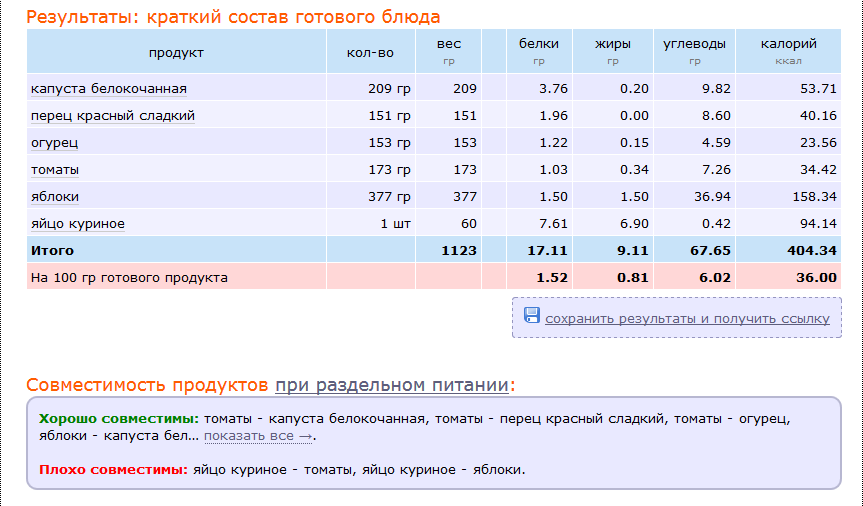Select the 'На 100 гр готового продукта' row
The width and height of the screenshot is (863, 506).
point(129,278)
